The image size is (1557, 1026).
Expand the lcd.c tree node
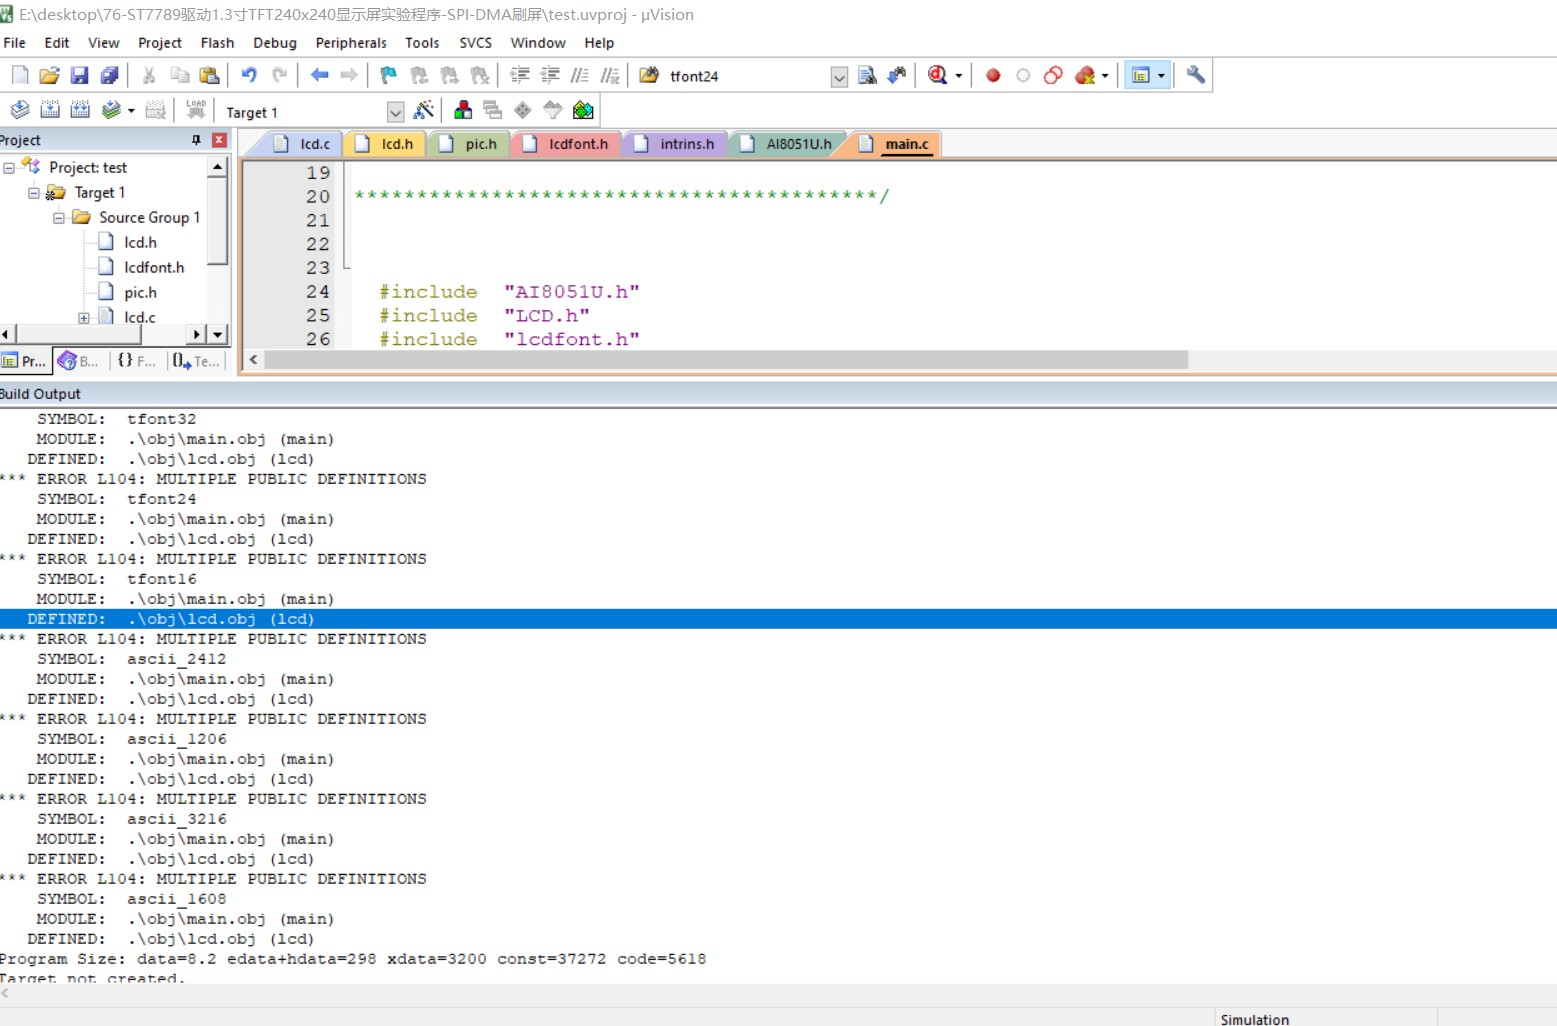coord(84,318)
